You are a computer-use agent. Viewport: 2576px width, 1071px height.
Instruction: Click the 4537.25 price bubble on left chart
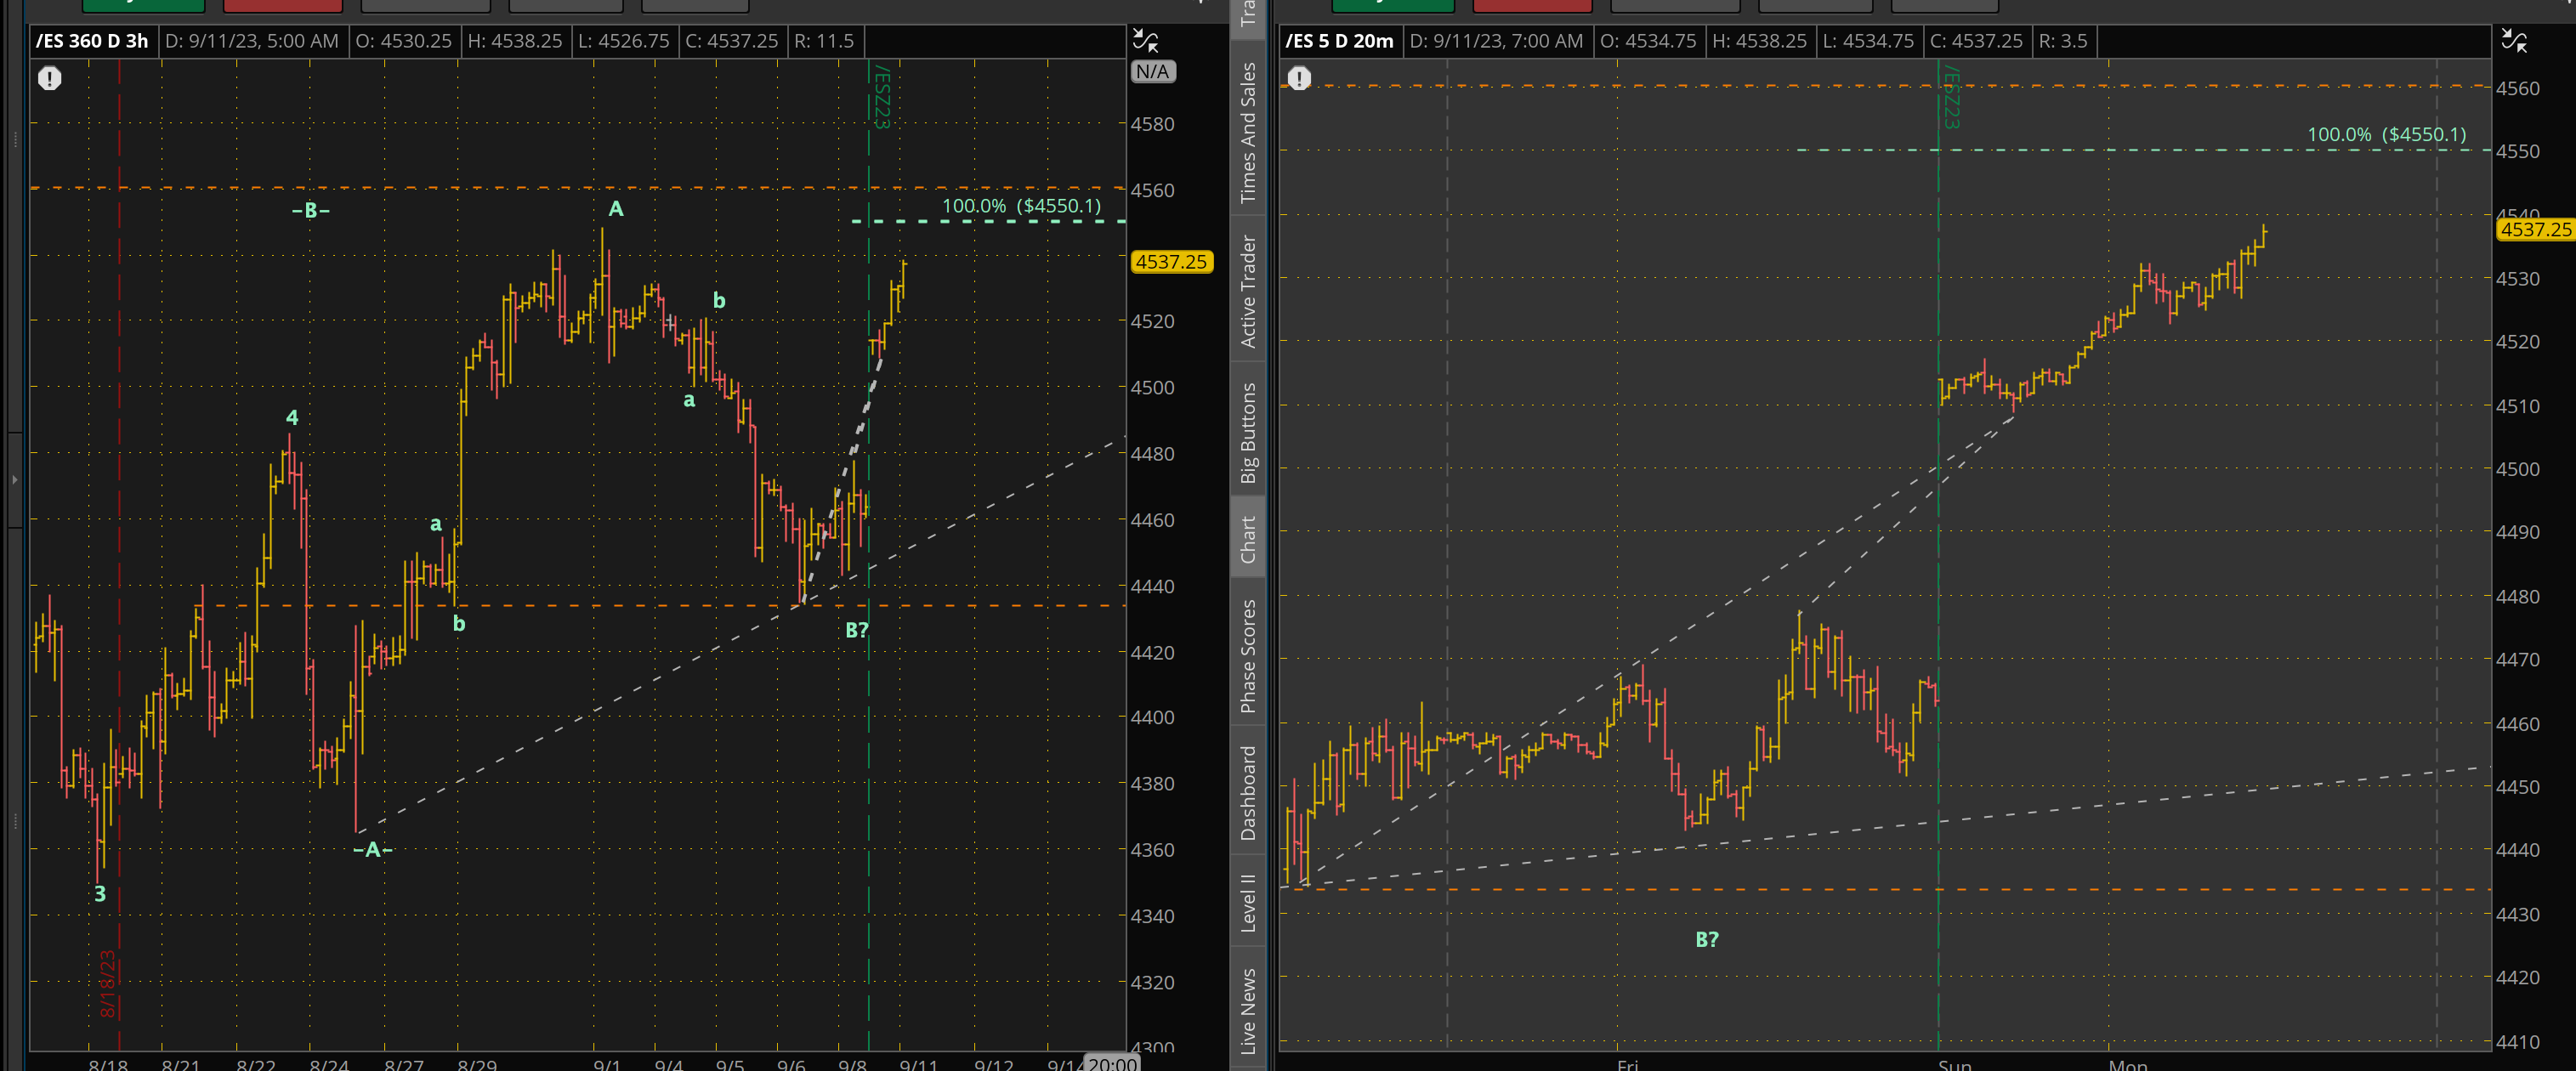point(1171,262)
